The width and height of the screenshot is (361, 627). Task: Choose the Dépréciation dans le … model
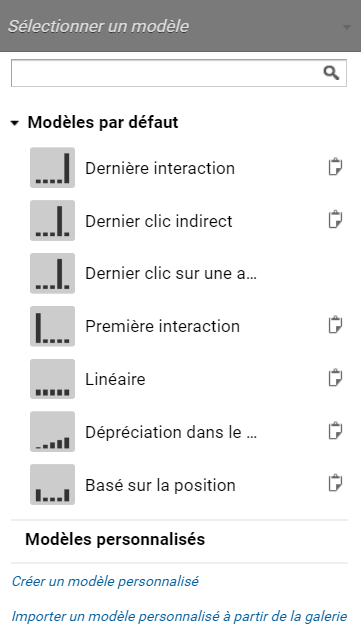[x=171, y=432]
